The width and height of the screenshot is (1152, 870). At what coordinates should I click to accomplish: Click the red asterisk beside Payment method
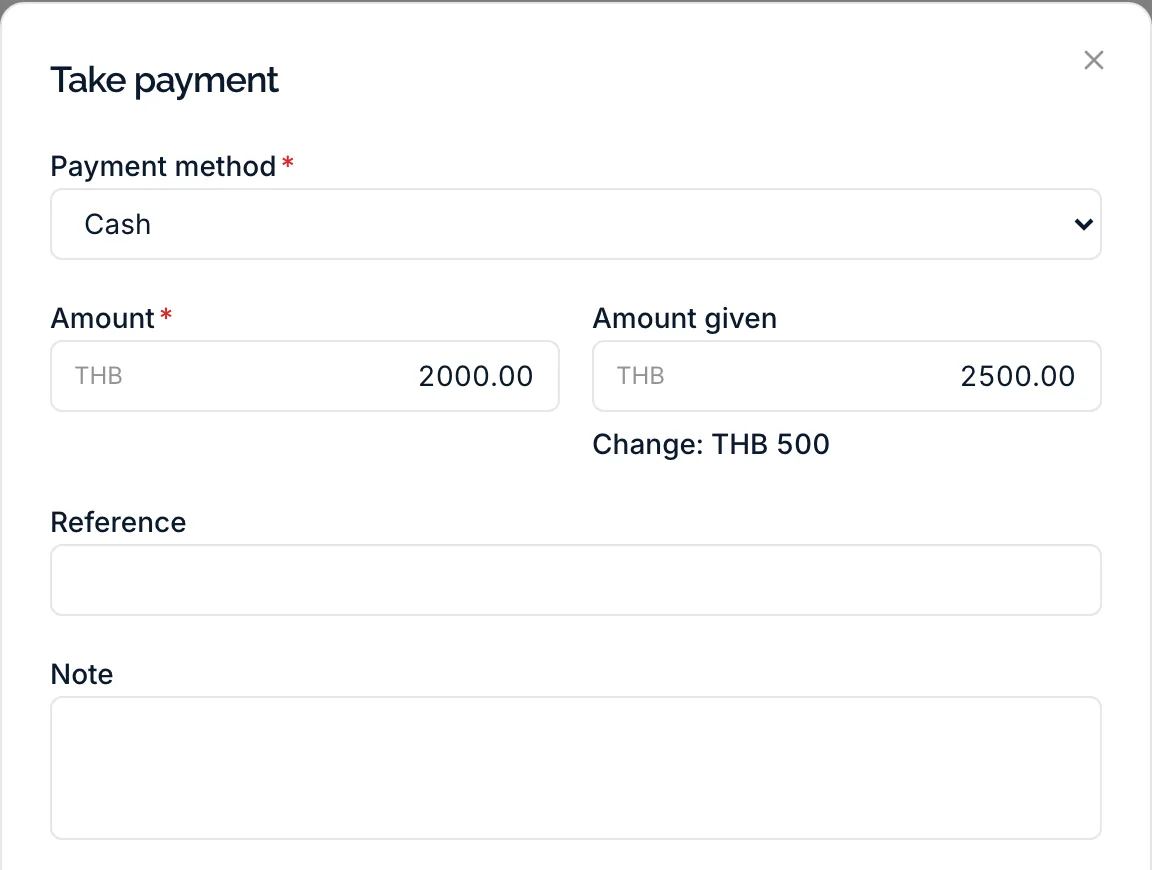click(288, 162)
